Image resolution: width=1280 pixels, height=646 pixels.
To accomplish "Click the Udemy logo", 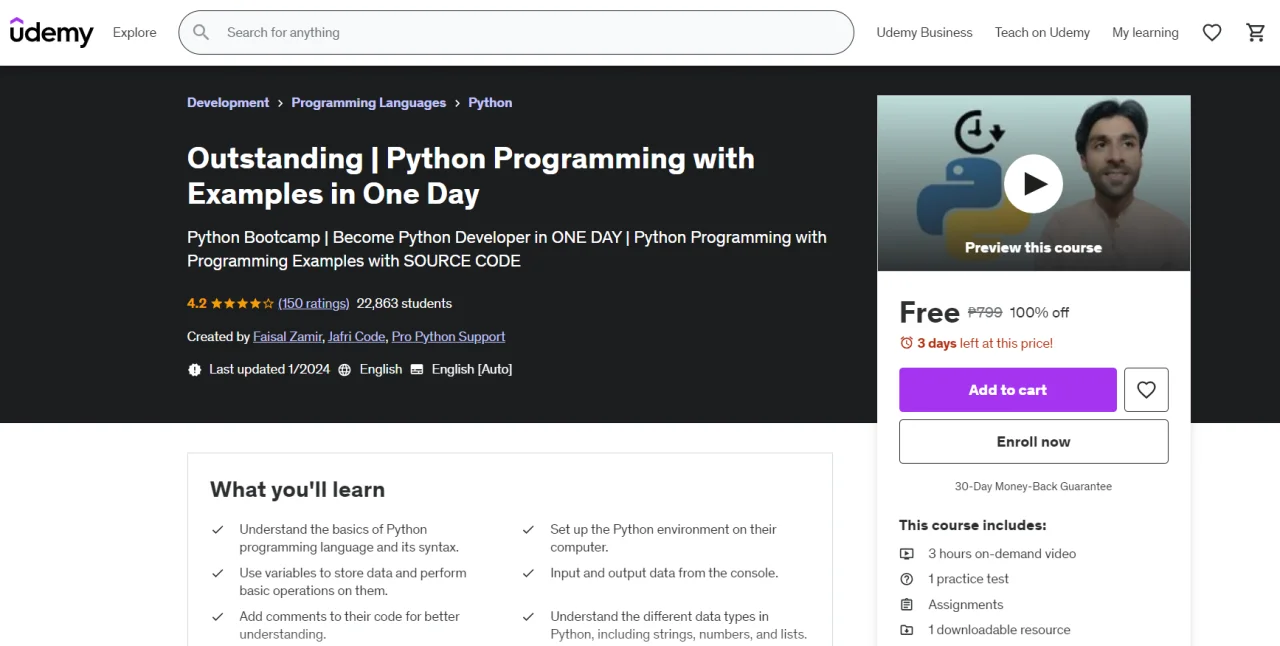I will (x=51, y=32).
